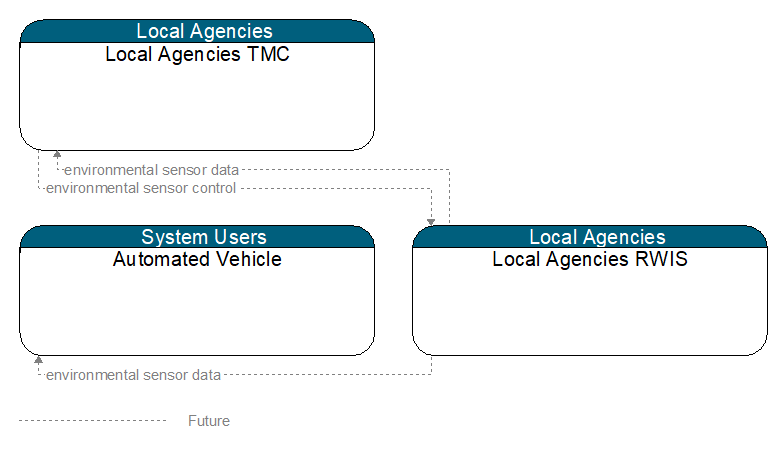Screen dimensions: 783x449
Task: Click 'environmental sensor data' label below Automated Vehicle
Action: tap(133, 375)
